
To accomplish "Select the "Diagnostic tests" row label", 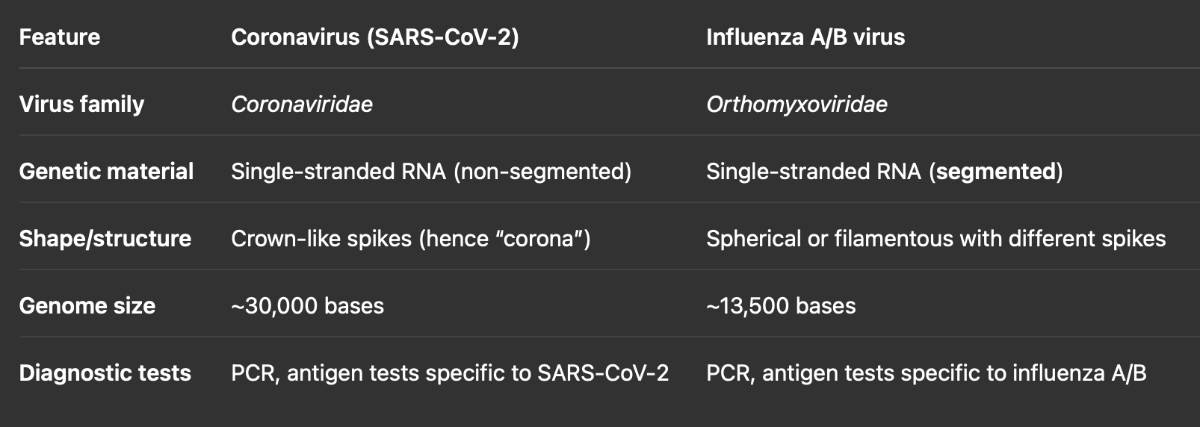I will click(105, 373).
